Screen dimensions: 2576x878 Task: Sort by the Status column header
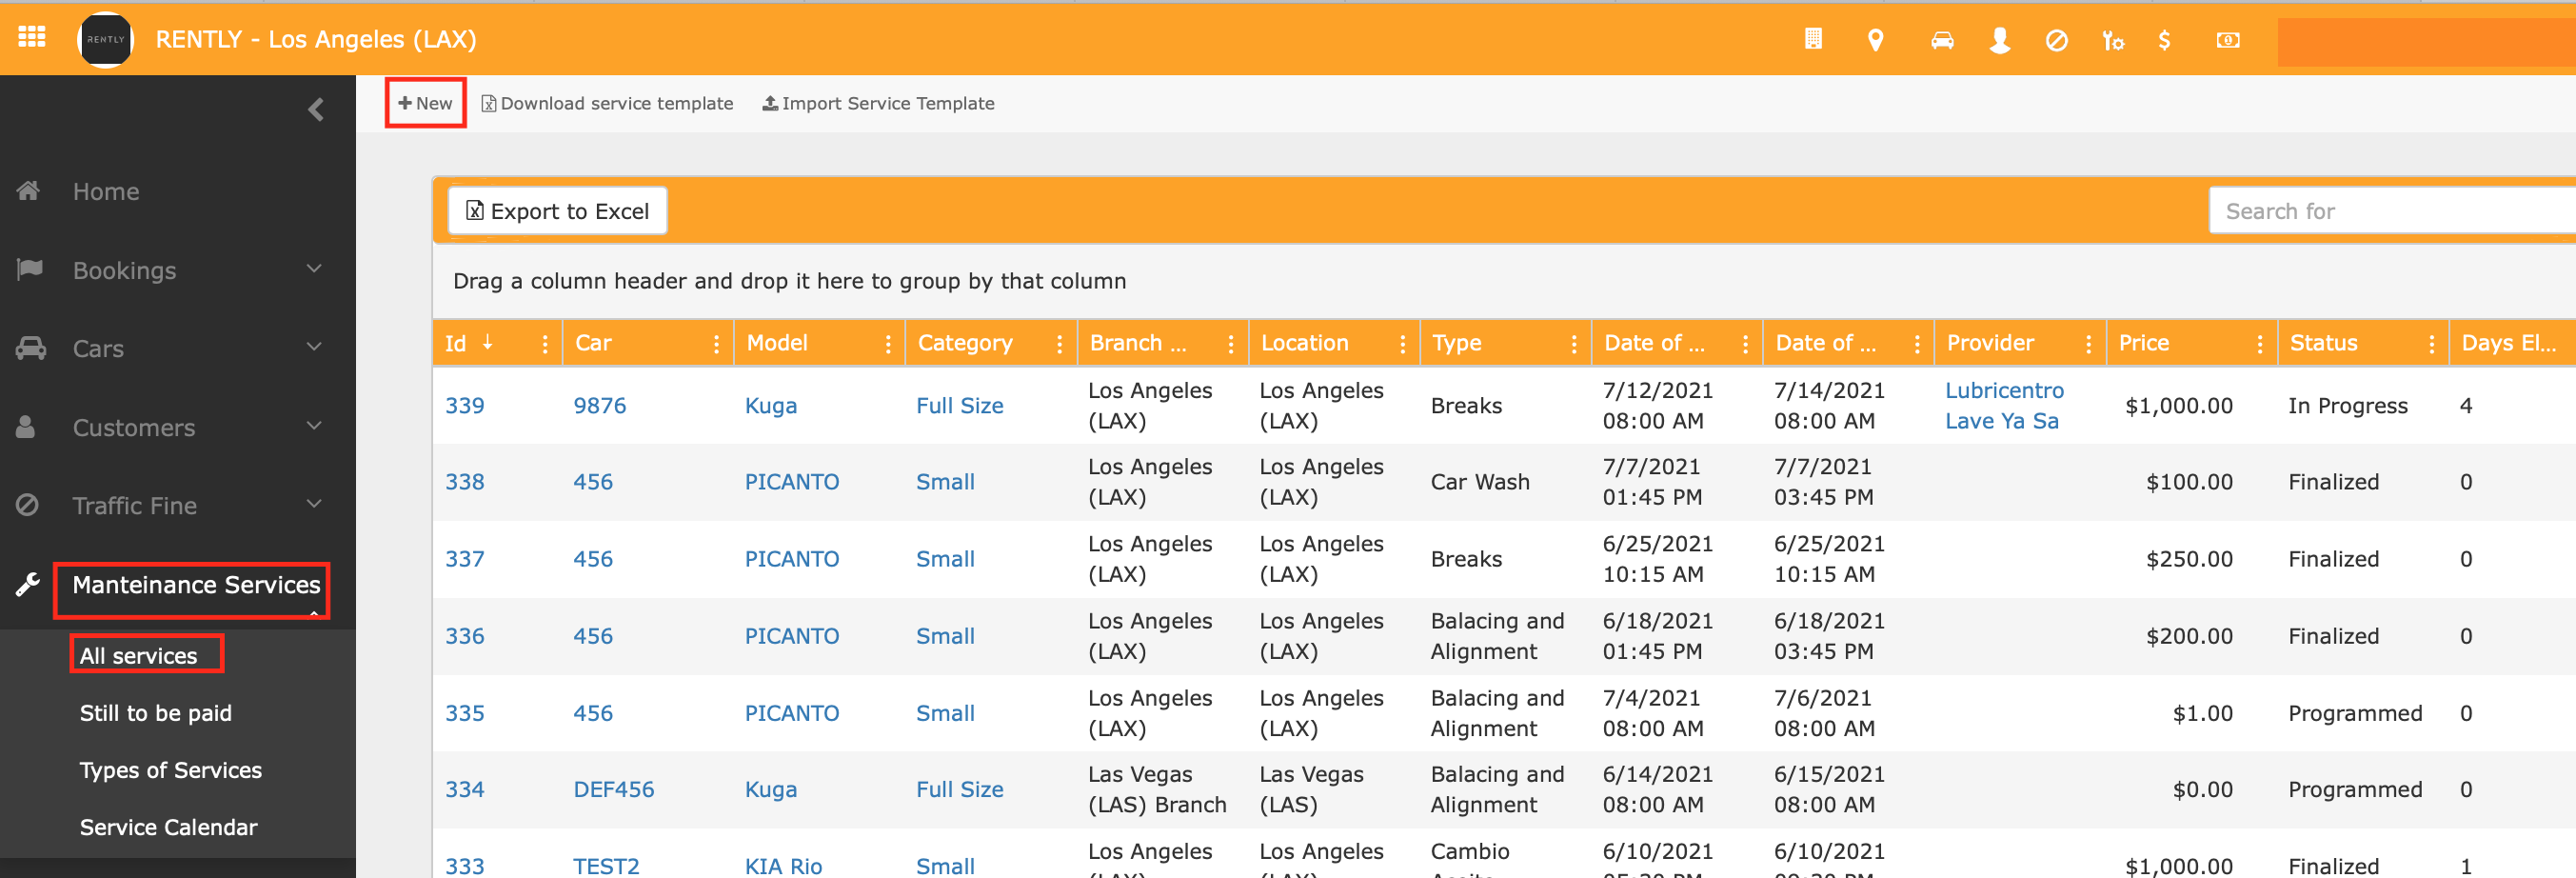[2324, 343]
